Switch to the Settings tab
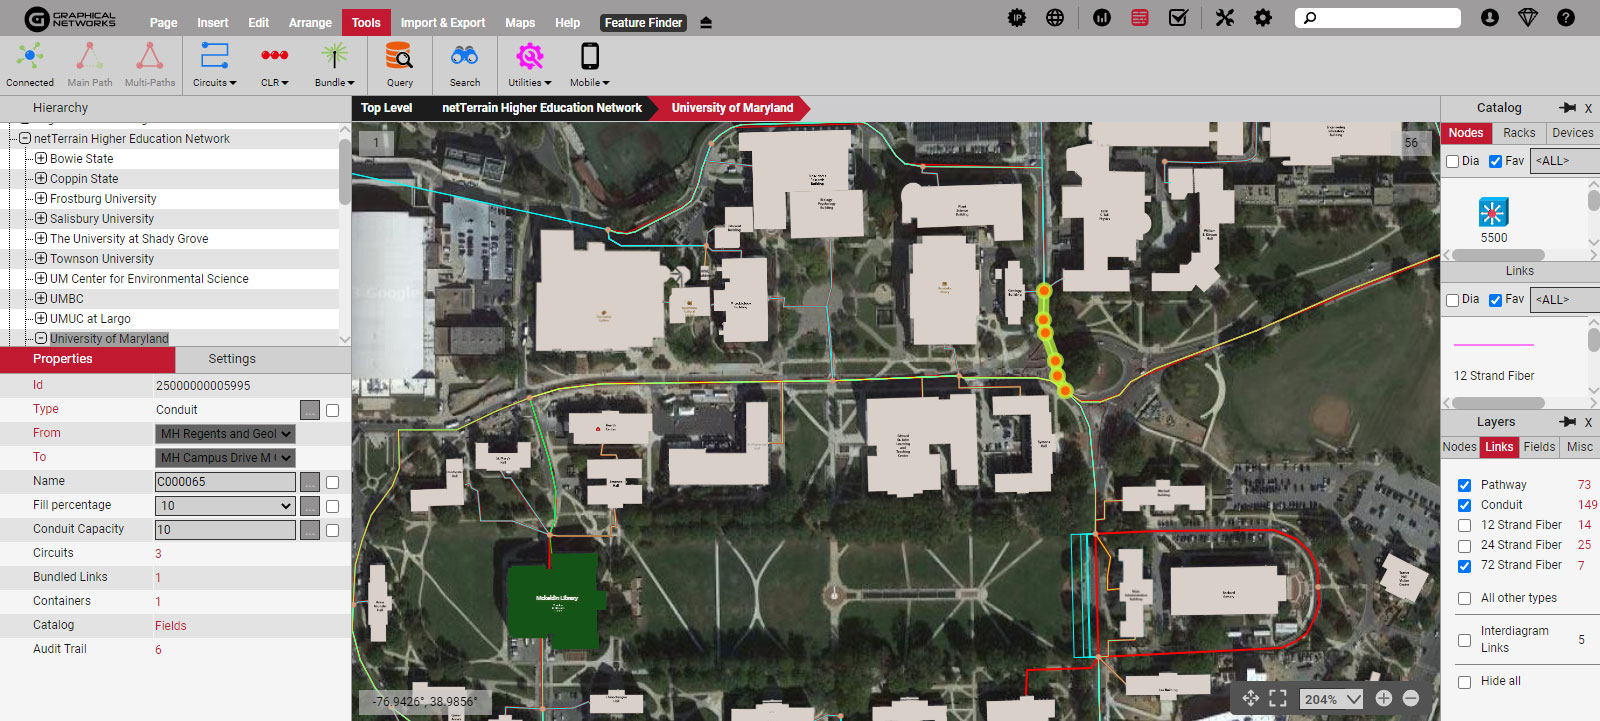This screenshot has width=1600, height=721. pos(232,359)
